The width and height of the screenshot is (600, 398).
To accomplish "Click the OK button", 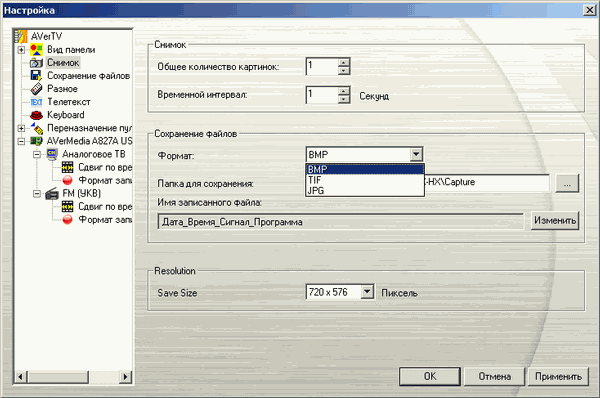I will pos(430,377).
